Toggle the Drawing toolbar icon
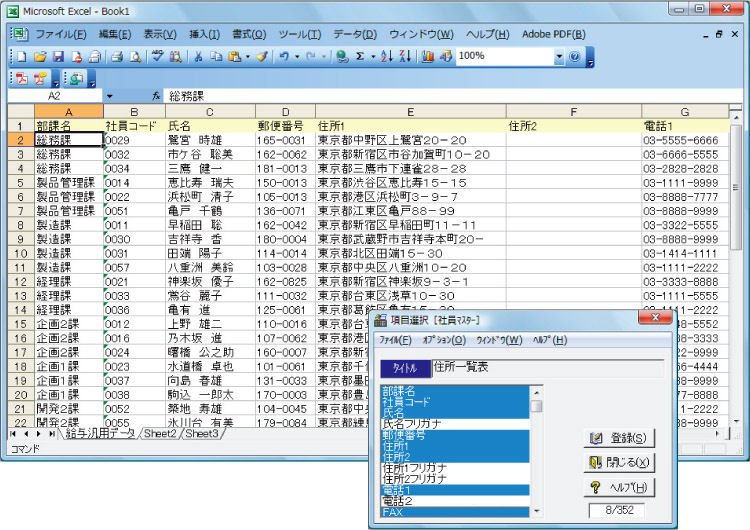Viewport: 750px width, 530px height. coord(446,57)
